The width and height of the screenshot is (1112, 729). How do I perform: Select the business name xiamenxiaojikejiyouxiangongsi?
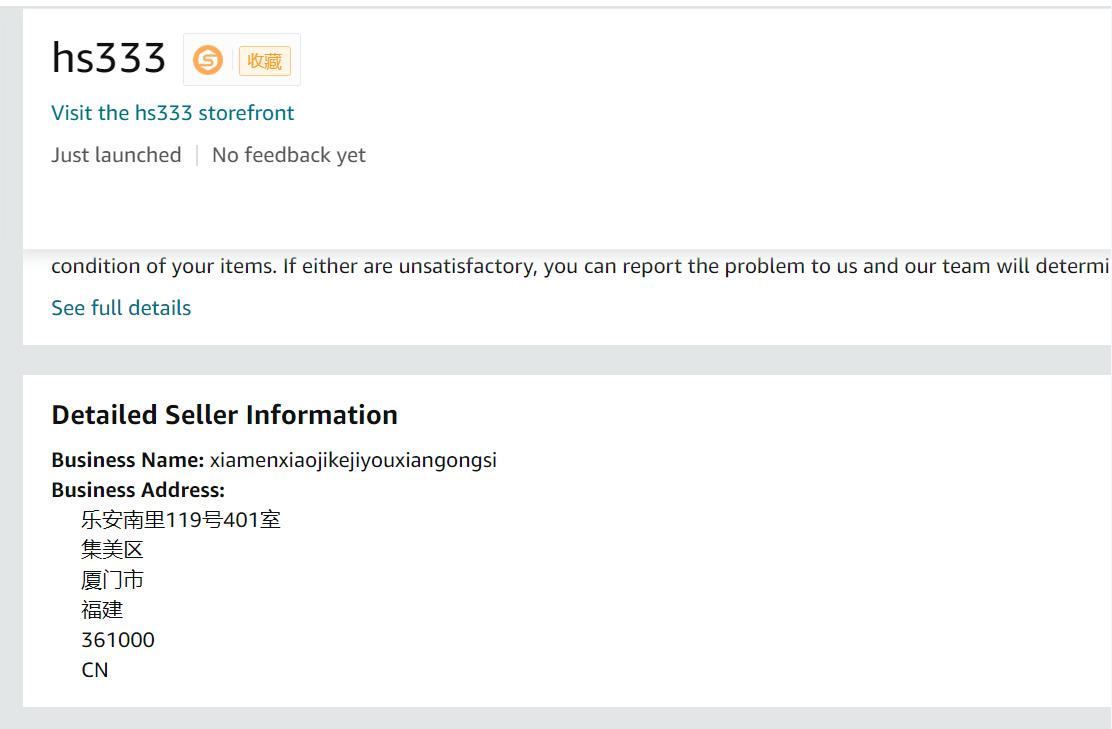click(353, 461)
